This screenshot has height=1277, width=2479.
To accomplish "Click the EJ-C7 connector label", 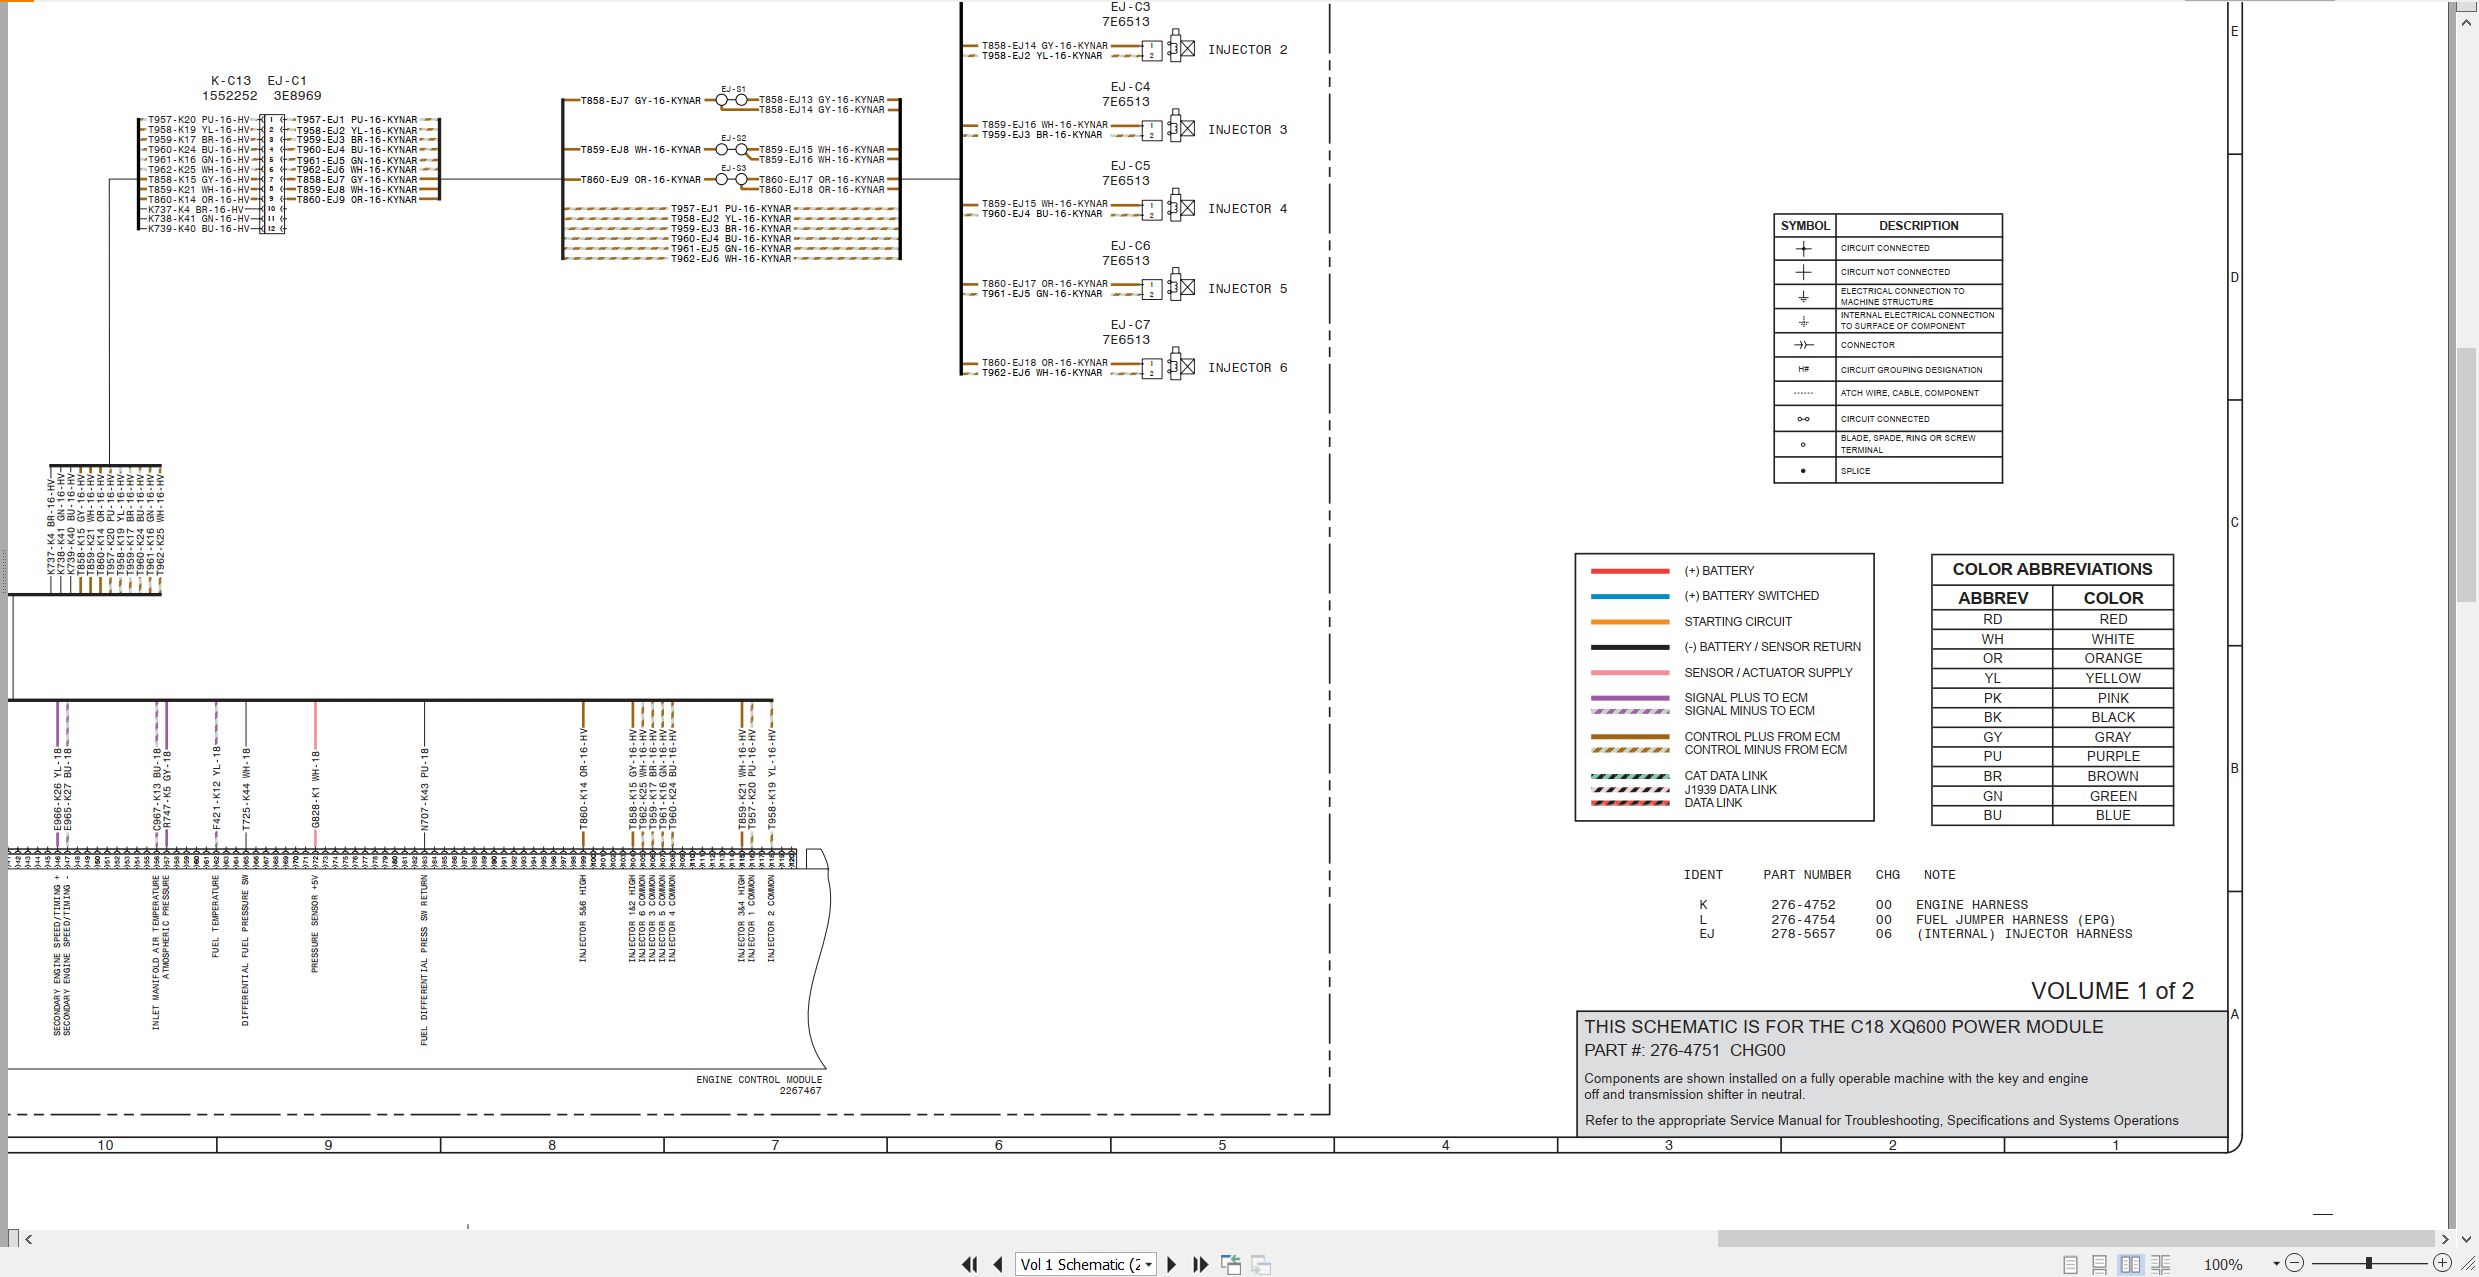I will tap(1130, 325).
